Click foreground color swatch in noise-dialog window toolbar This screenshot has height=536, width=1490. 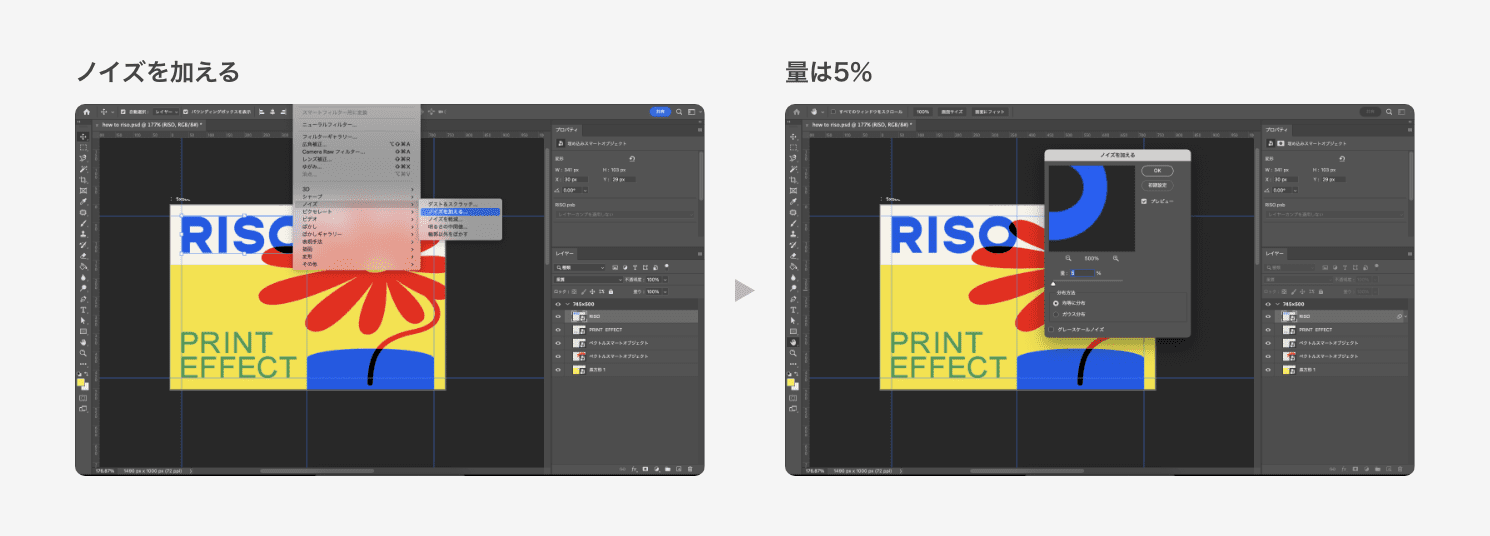(792, 381)
